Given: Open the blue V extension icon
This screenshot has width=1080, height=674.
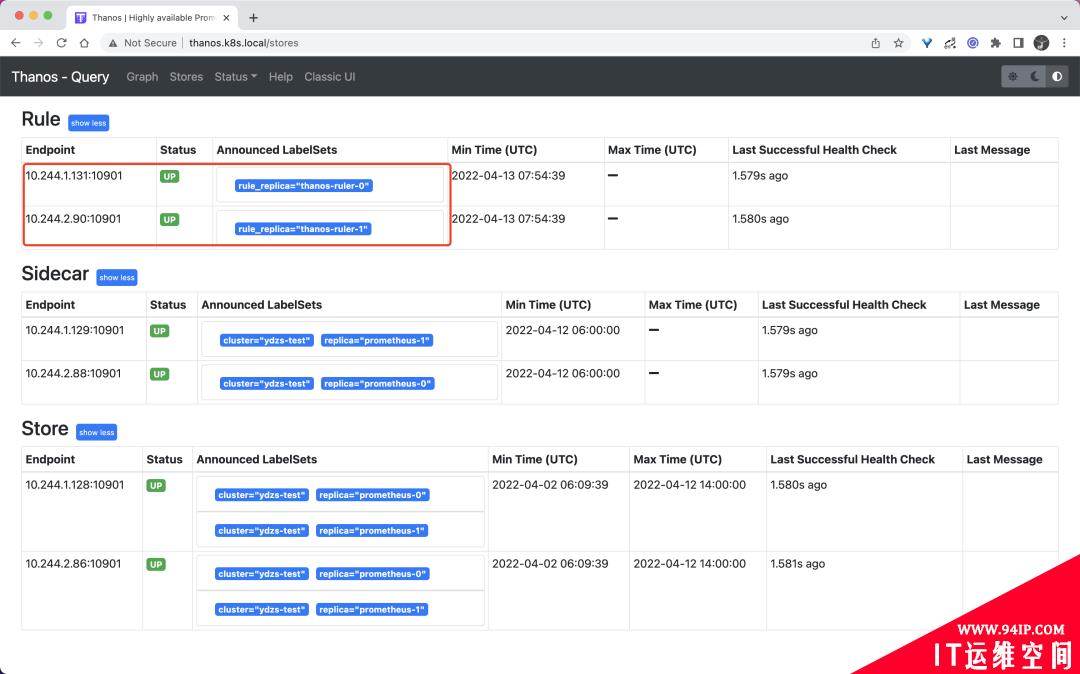Looking at the screenshot, I should point(927,43).
